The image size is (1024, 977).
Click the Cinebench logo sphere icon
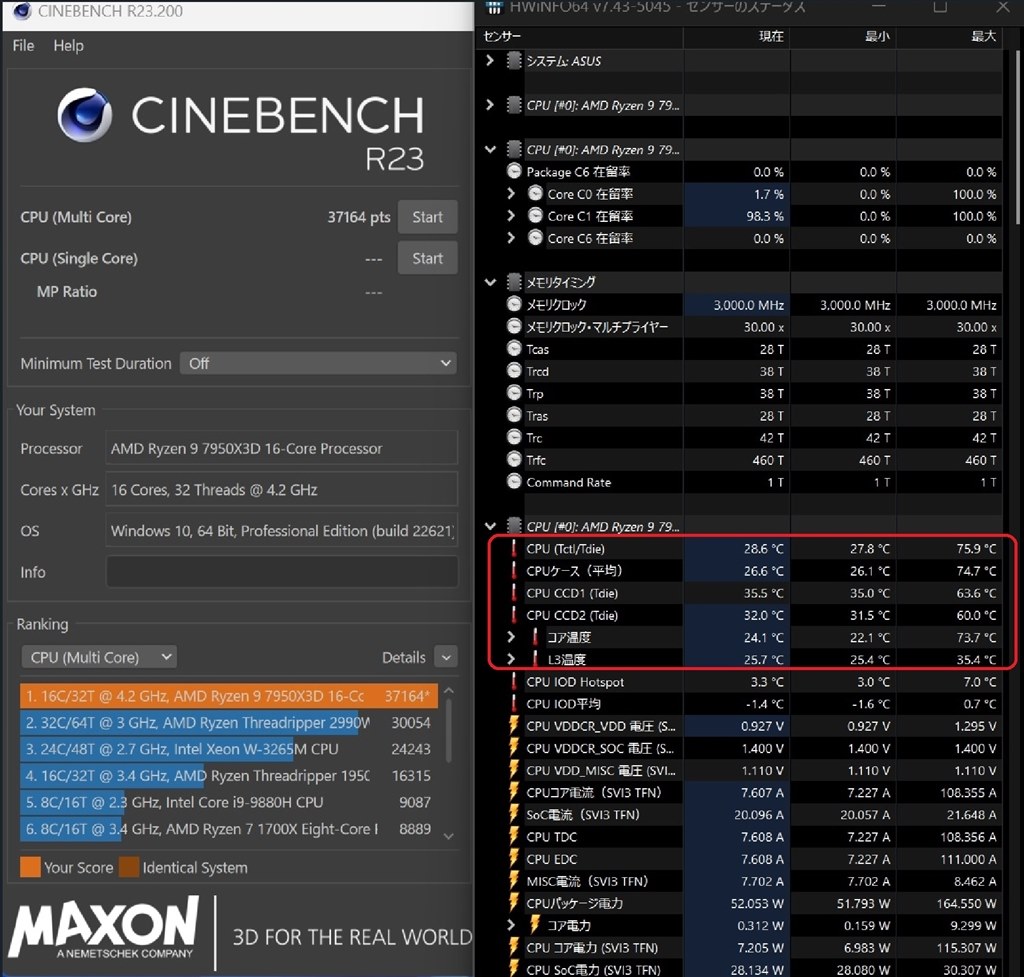coord(84,115)
